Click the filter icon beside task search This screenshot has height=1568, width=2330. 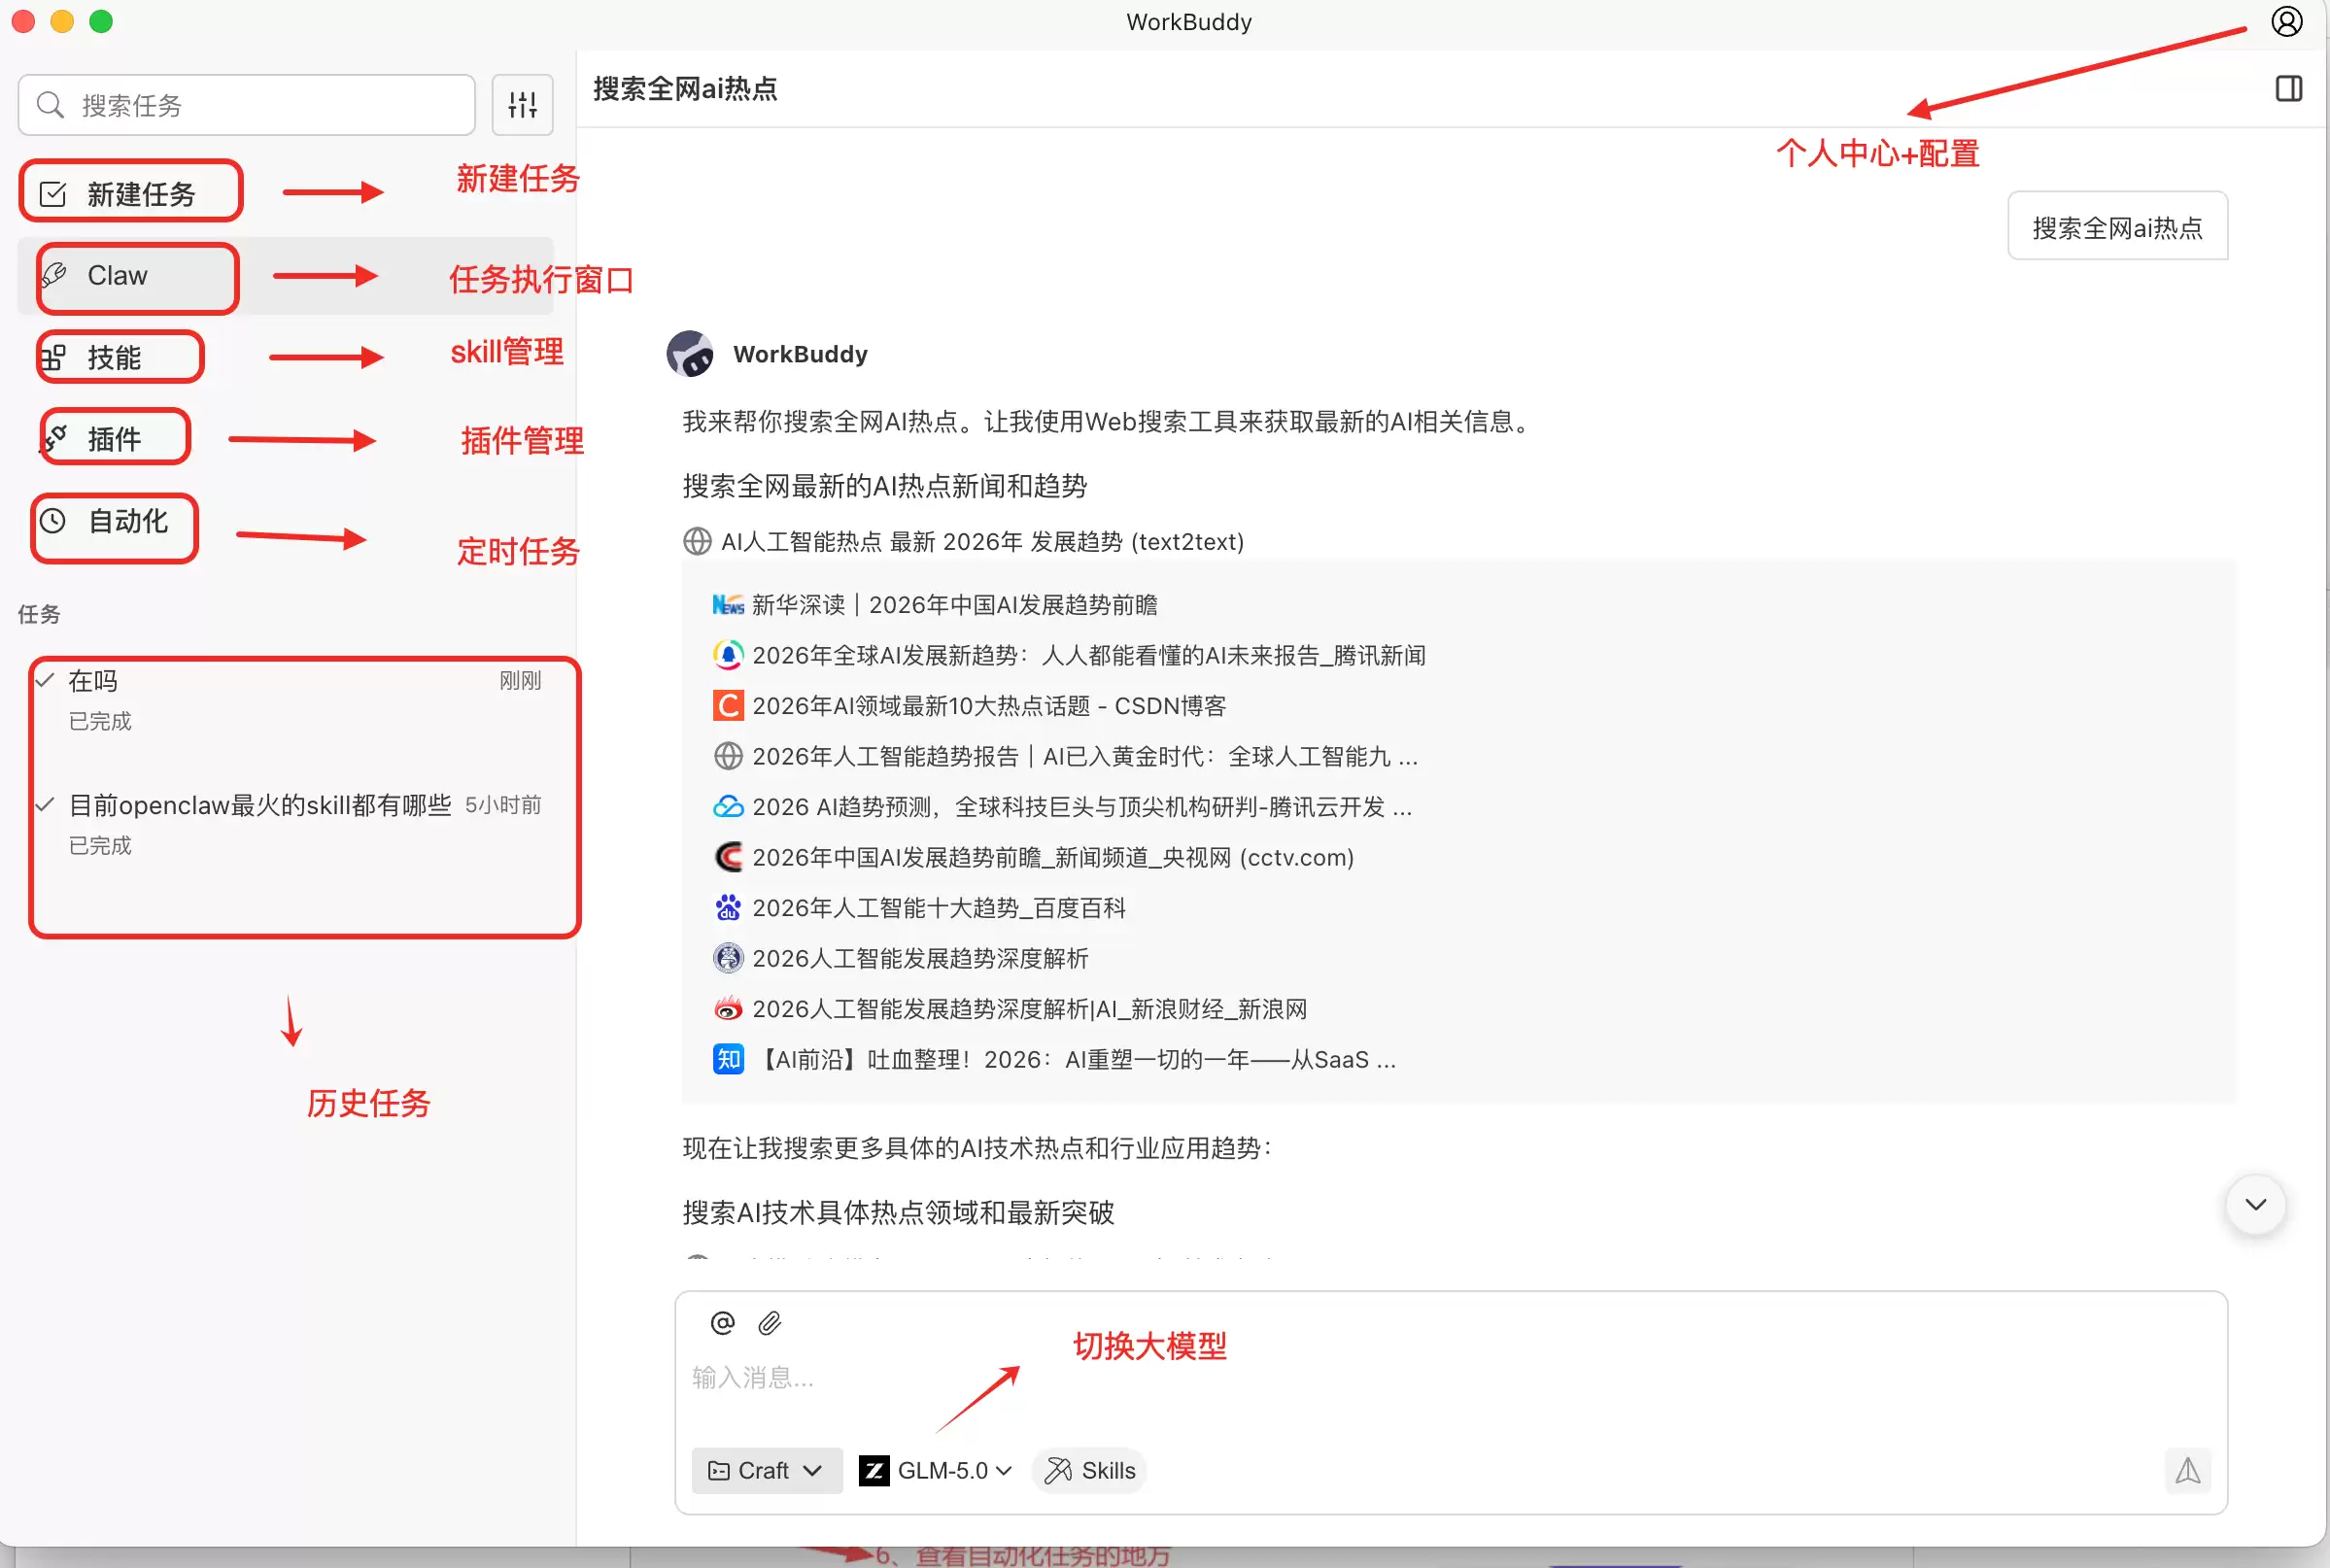coord(522,104)
